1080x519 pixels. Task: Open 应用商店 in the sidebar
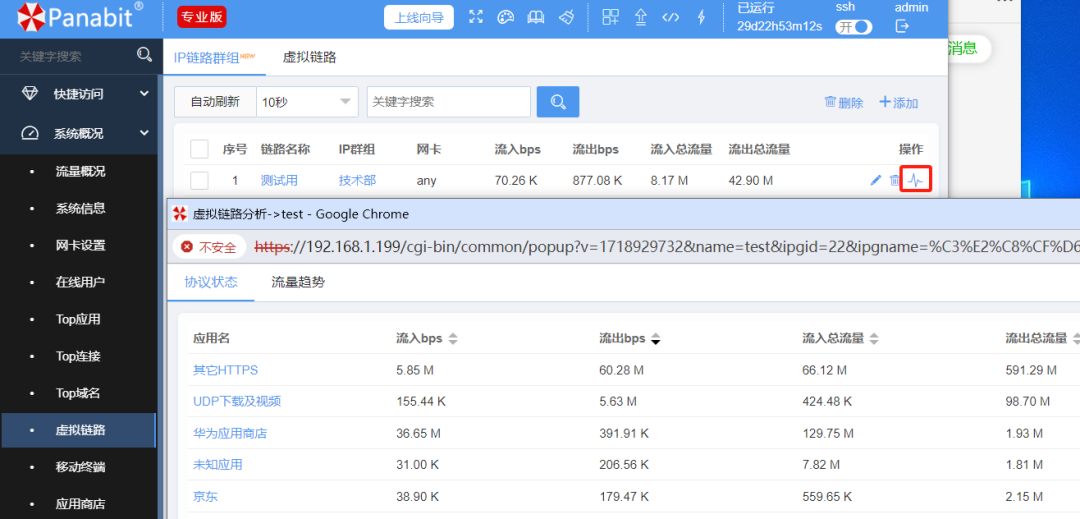80,504
